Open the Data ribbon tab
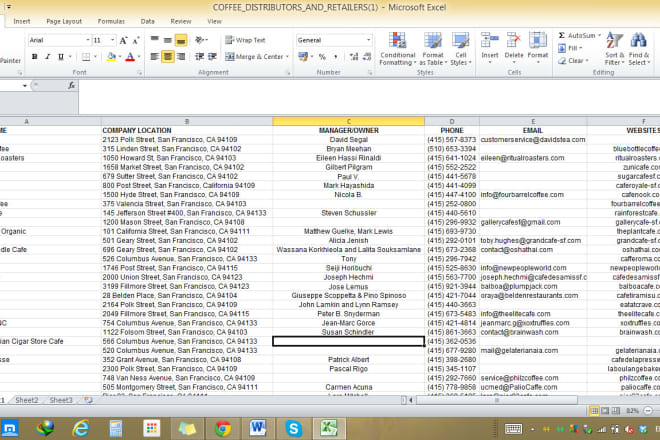This screenshot has height=440, width=660. point(147,21)
